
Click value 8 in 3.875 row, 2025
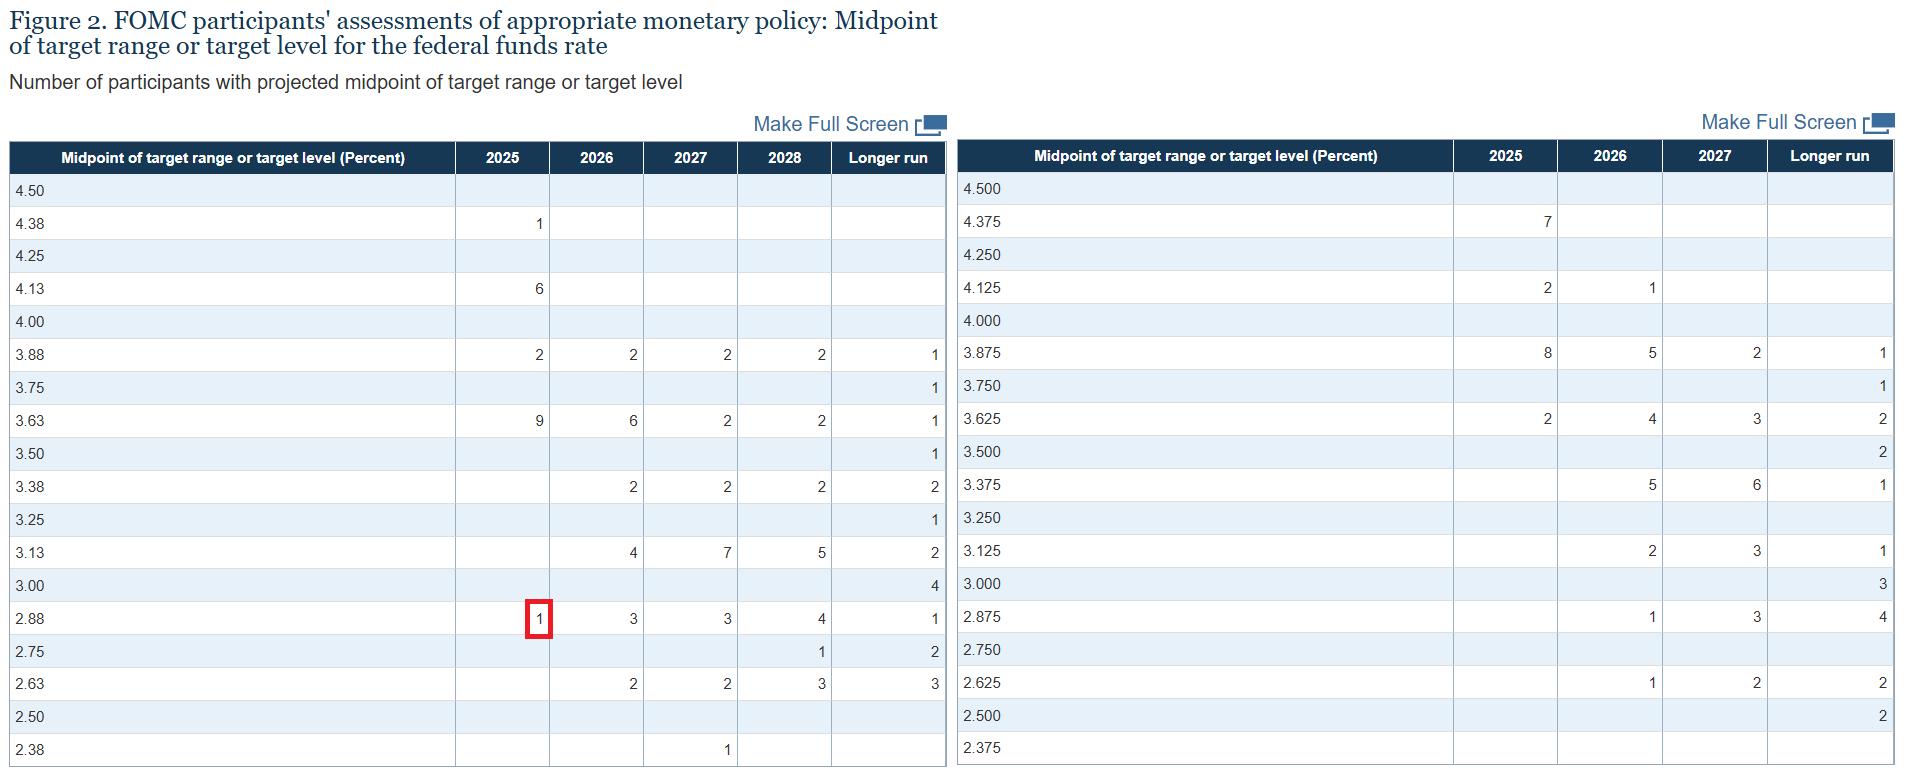click(1548, 353)
